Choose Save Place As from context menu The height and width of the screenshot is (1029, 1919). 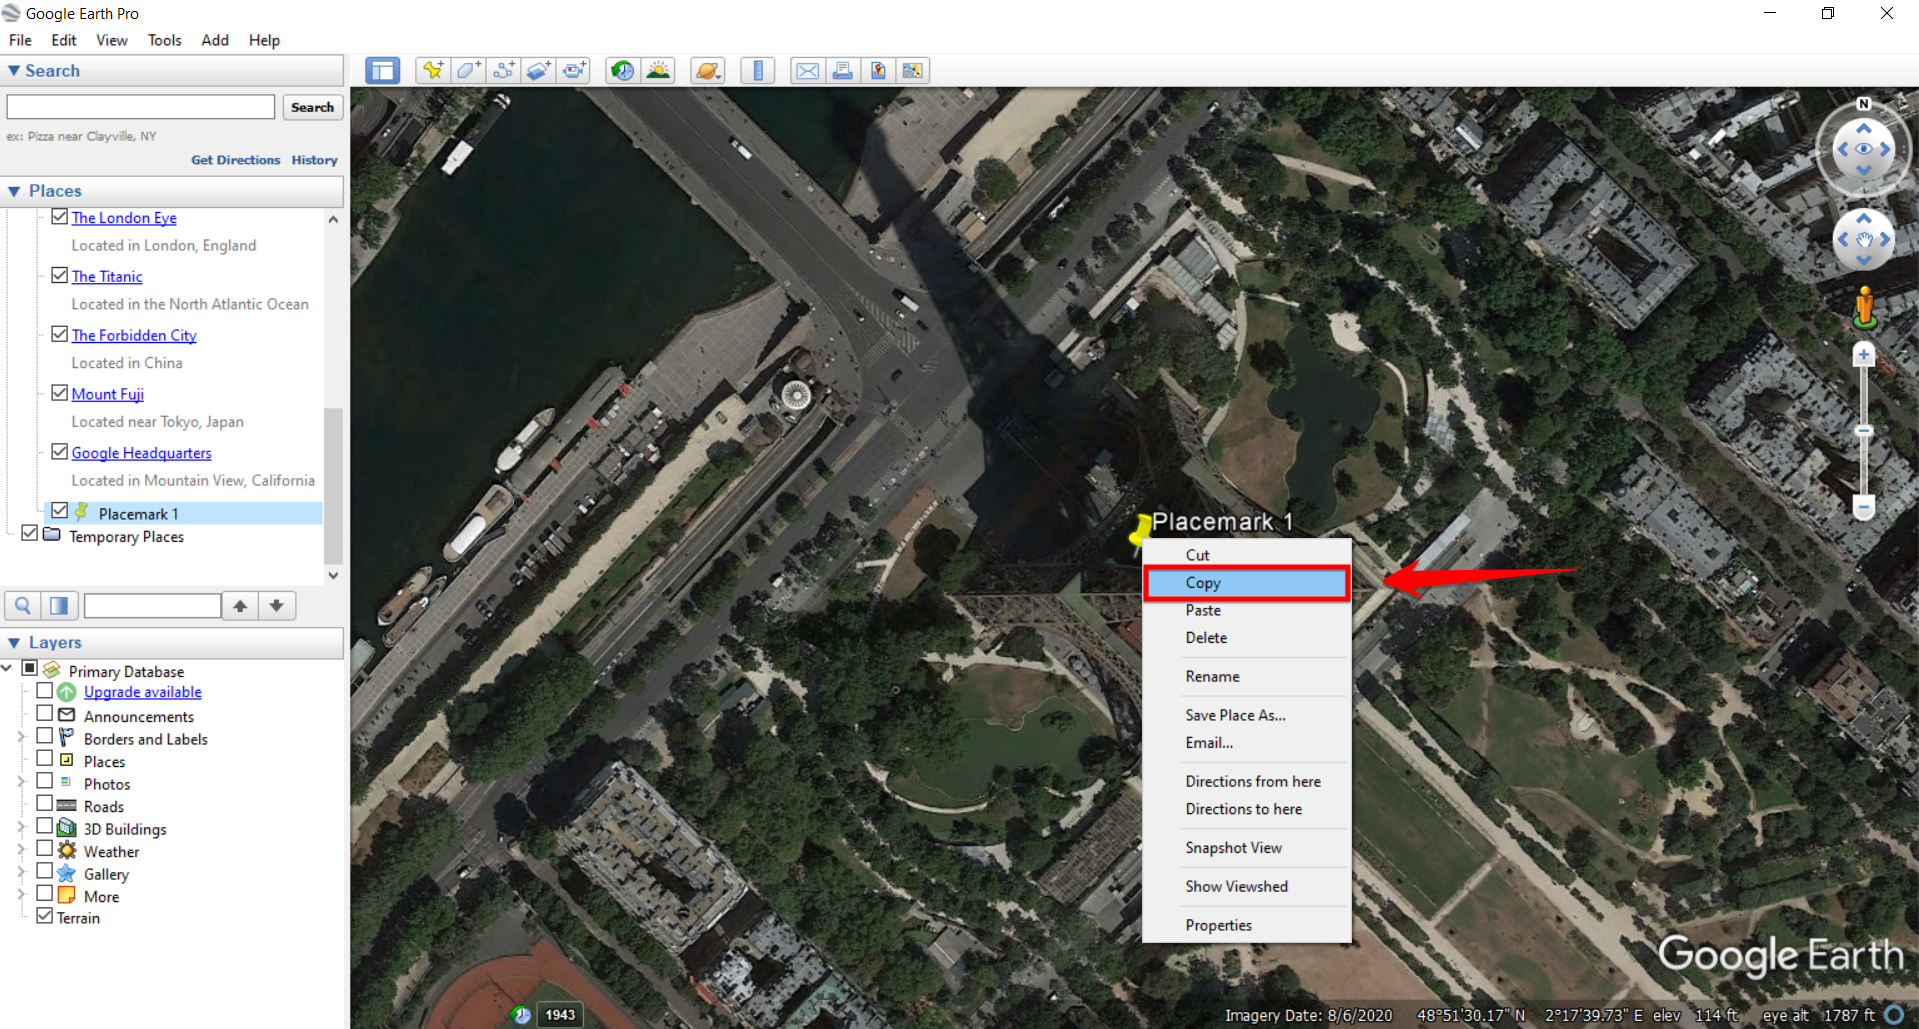coord(1247,715)
